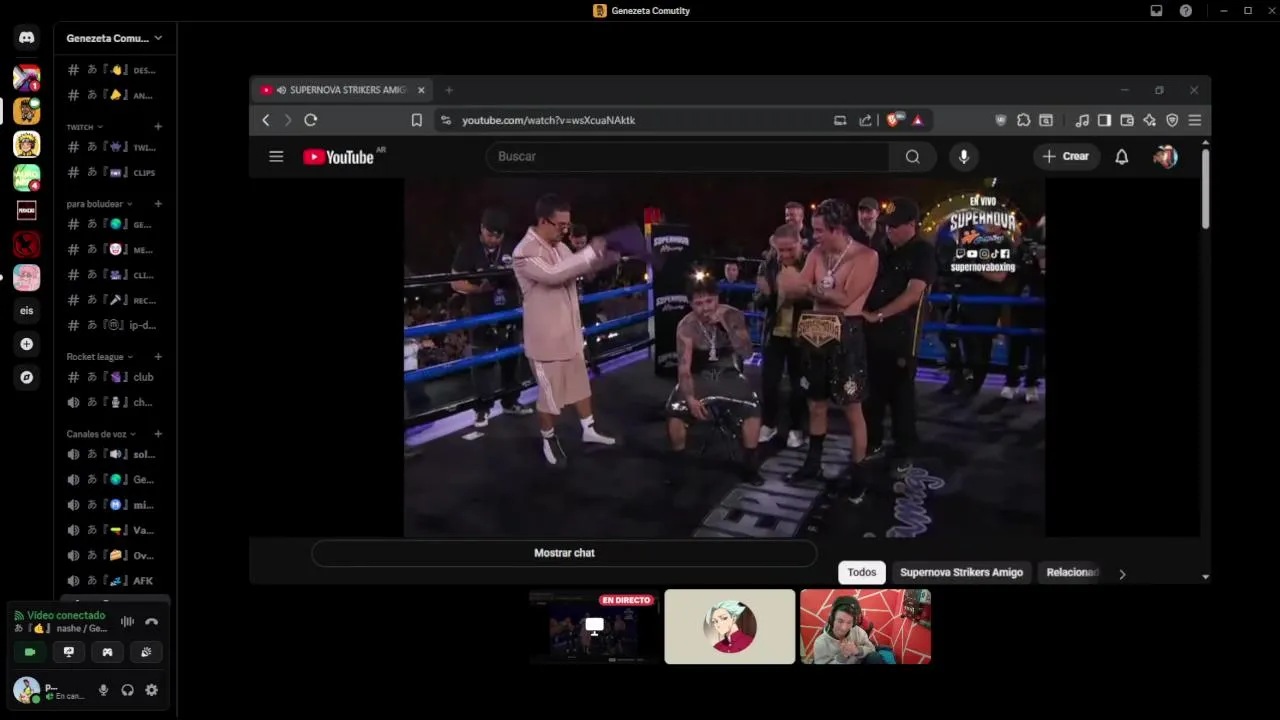This screenshot has height=720, width=1280.
Task: Click the 'Mostrar chat' button
Action: click(564, 553)
